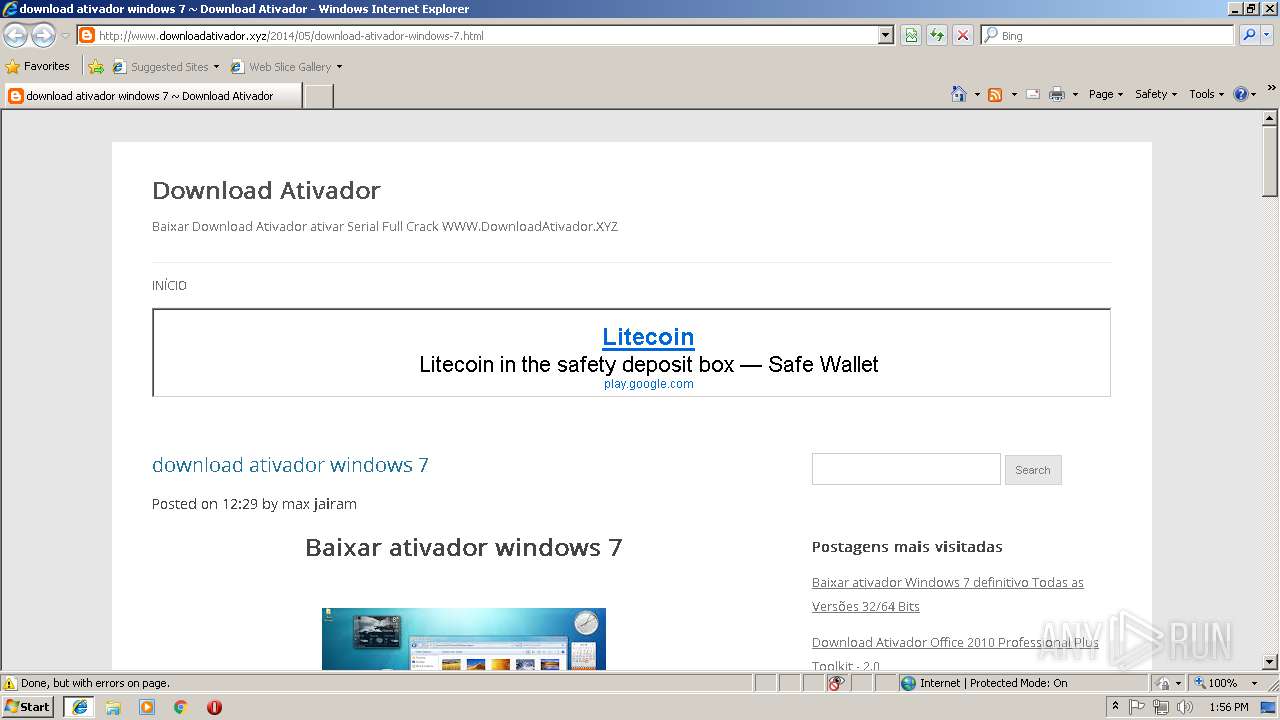Click Action Center flag tray icon
This screenshot has height=720, width=1280.
click(x=1137, y=707)
